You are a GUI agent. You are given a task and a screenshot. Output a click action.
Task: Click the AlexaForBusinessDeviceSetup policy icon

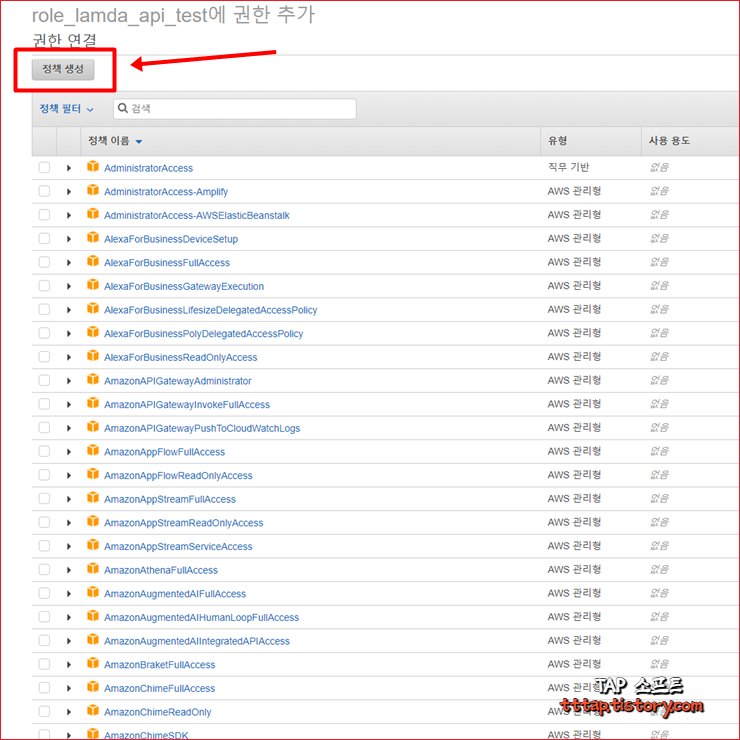93,237
